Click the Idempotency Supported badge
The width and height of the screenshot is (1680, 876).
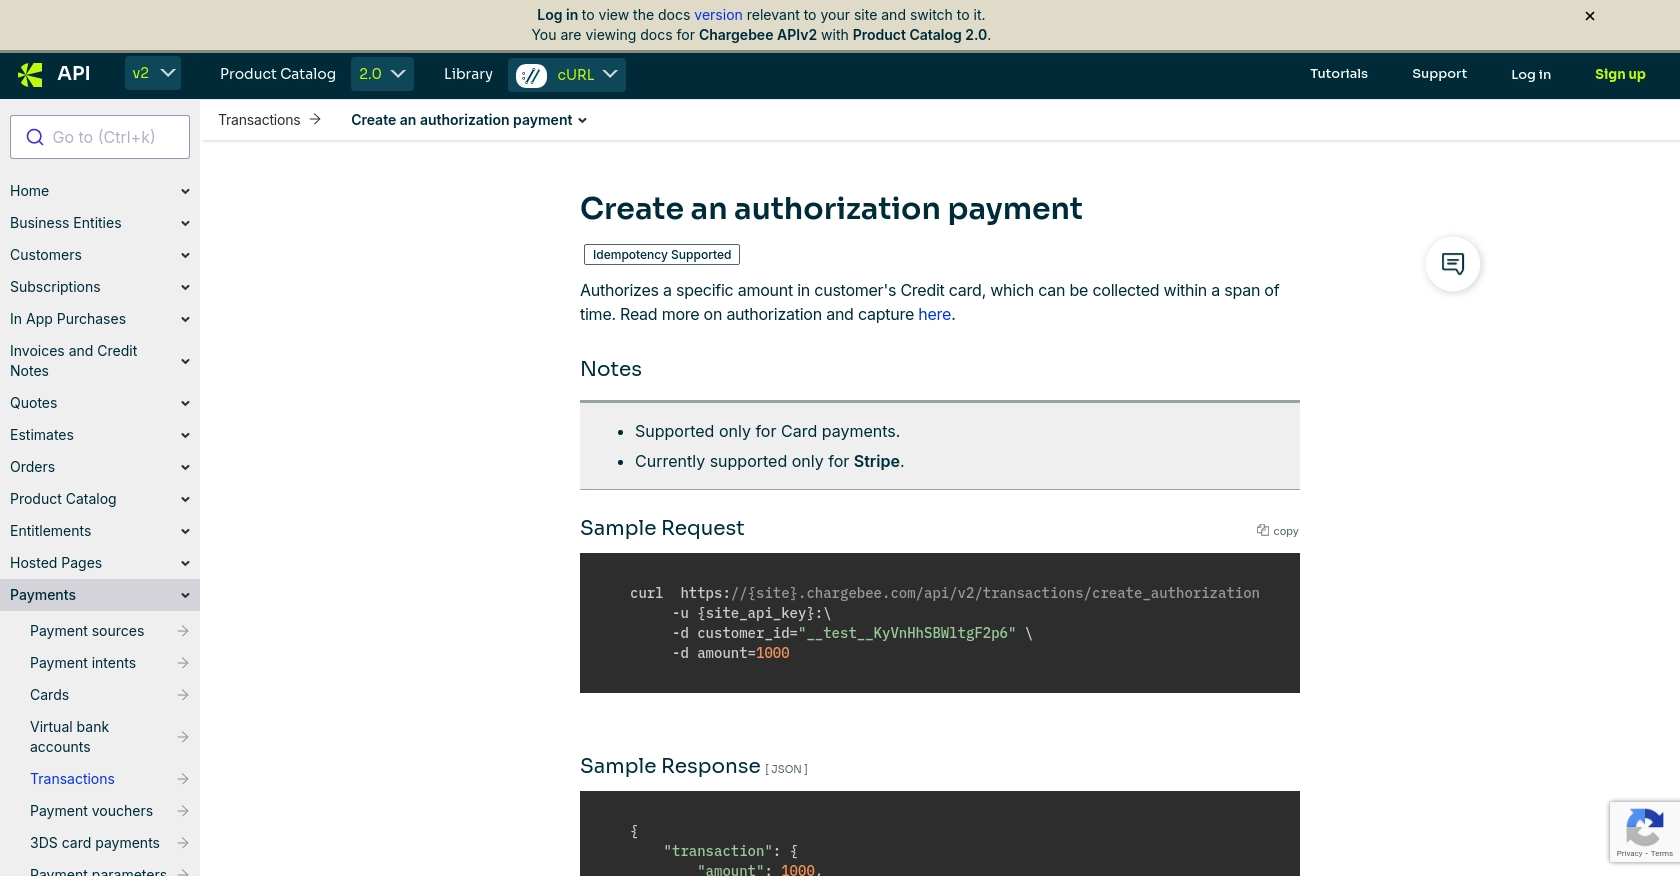pos(662,255)
